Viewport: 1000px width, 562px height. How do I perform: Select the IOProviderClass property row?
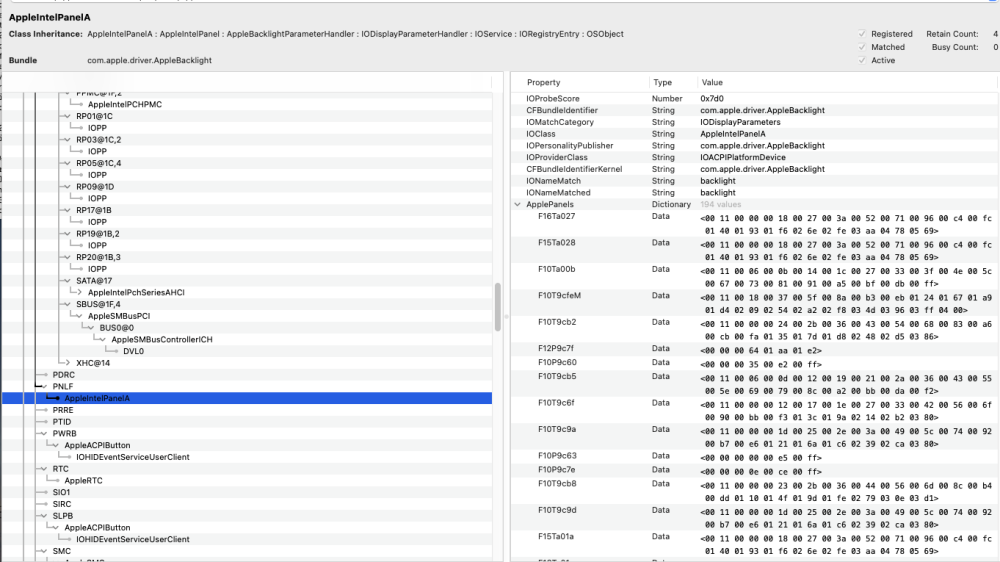pos(754,158)
